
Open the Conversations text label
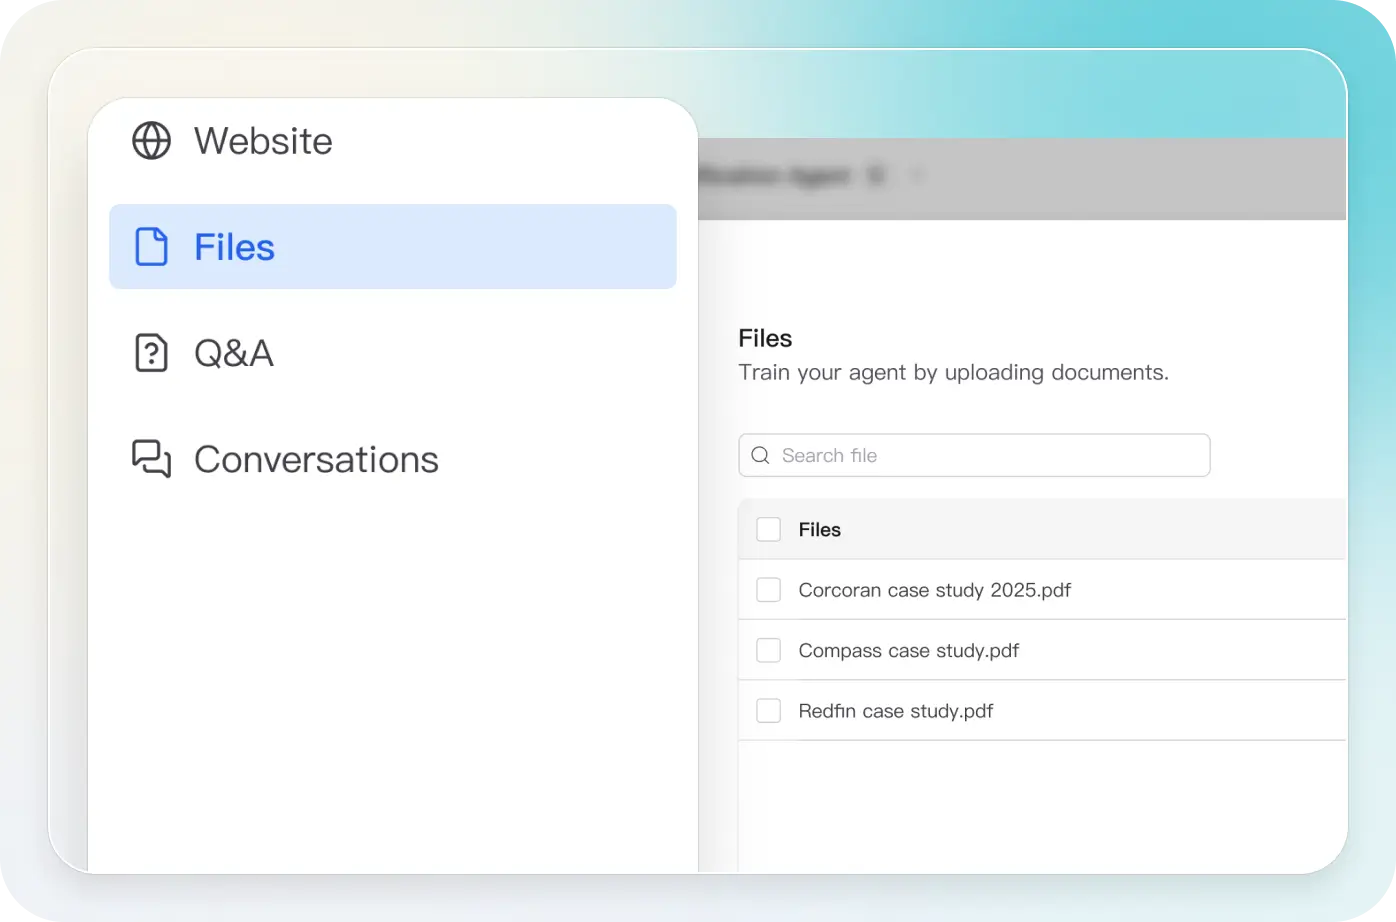316,459
